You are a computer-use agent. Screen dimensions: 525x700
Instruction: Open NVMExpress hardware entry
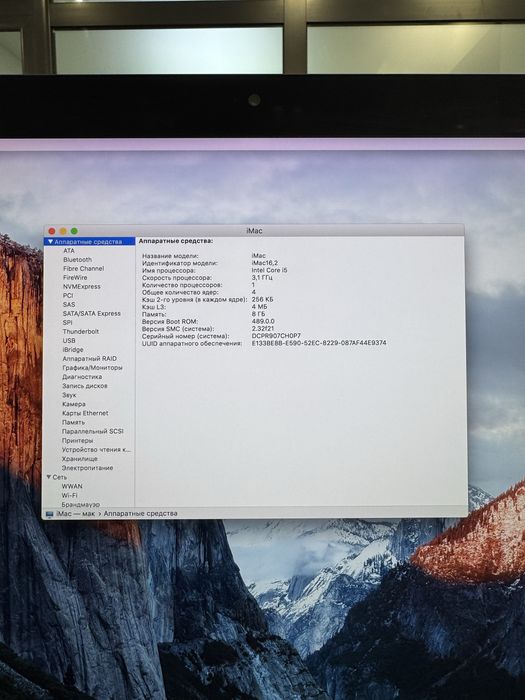[82, 287]
